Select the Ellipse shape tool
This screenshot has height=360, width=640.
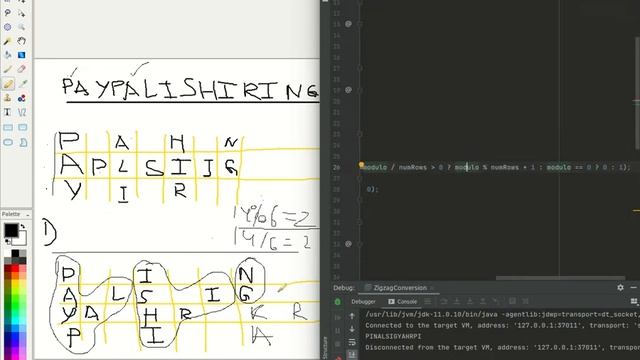[x=8, y=142]
